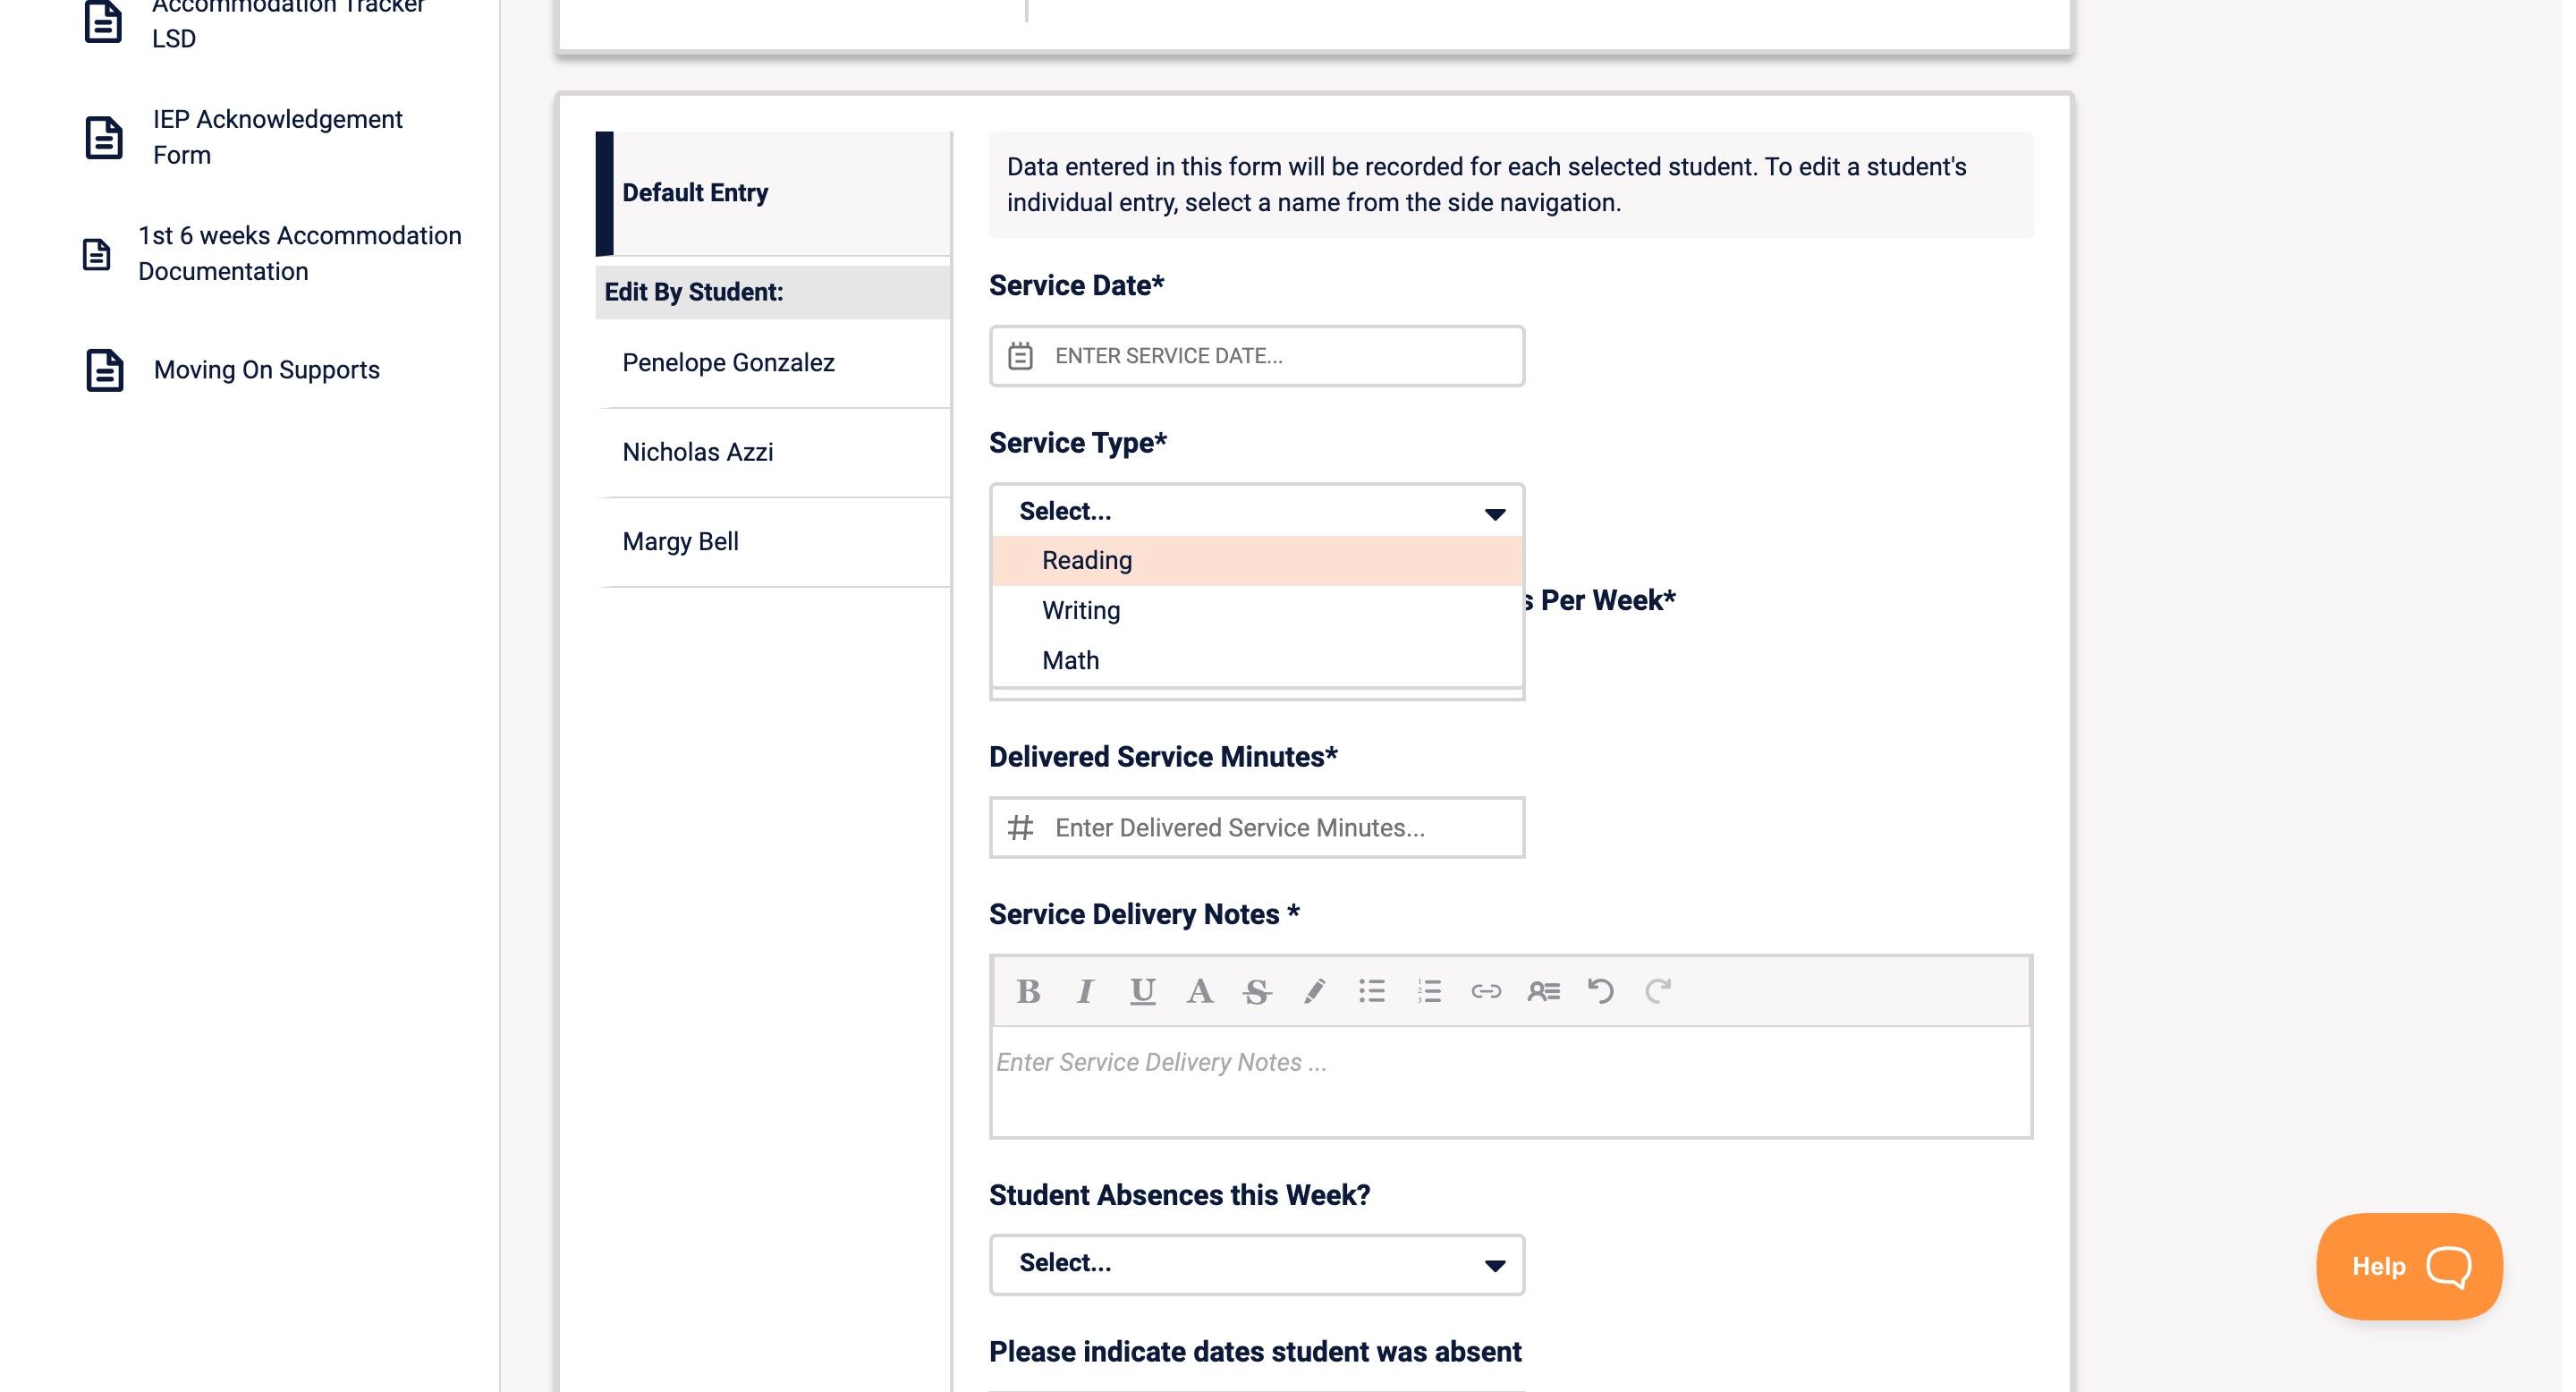The image size is (2576, 1392).
Task: Open Moving On Supports form
Action: pos(266,370)
